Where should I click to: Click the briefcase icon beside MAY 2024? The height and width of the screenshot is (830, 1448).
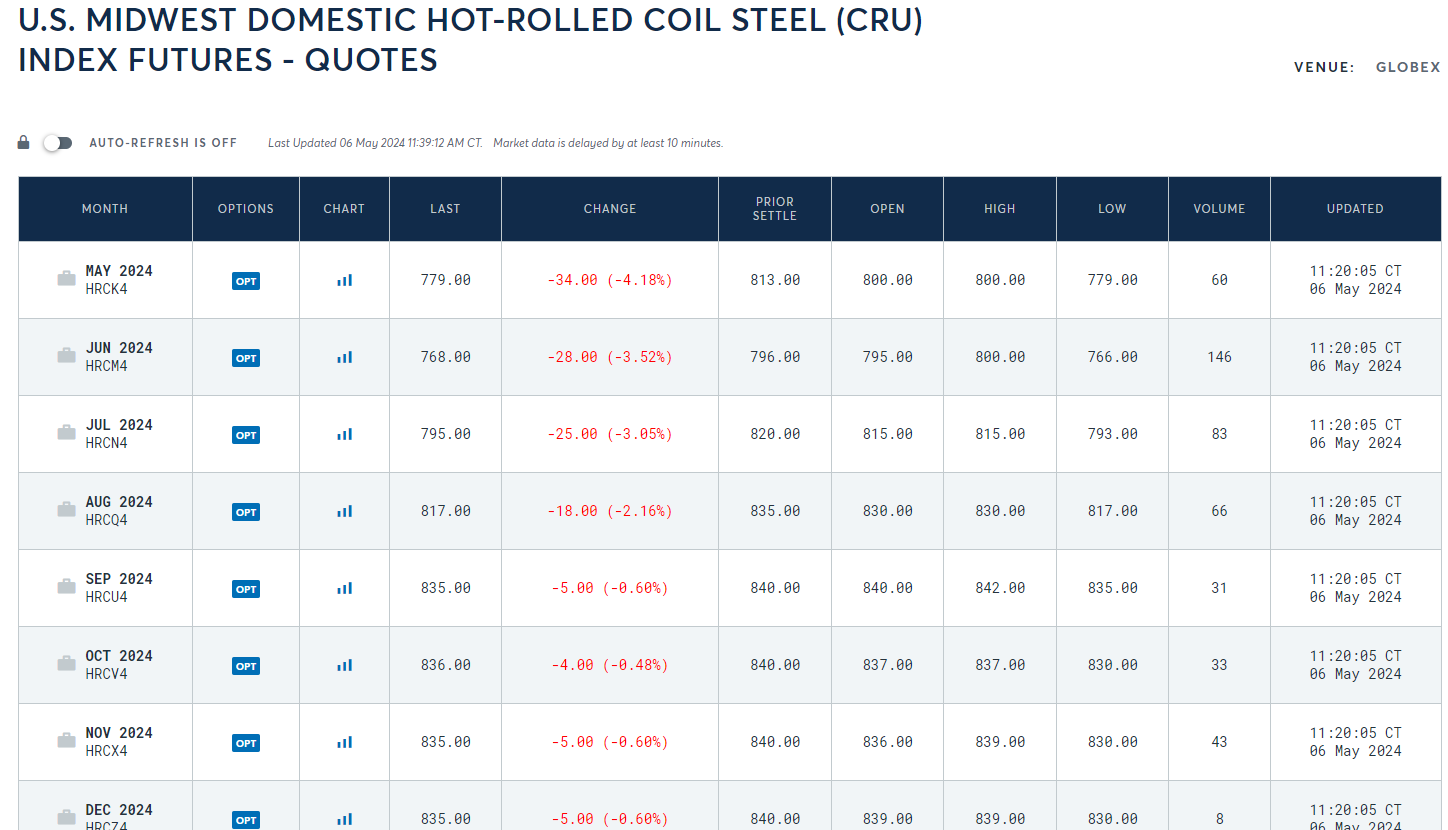tap(67, 279)
